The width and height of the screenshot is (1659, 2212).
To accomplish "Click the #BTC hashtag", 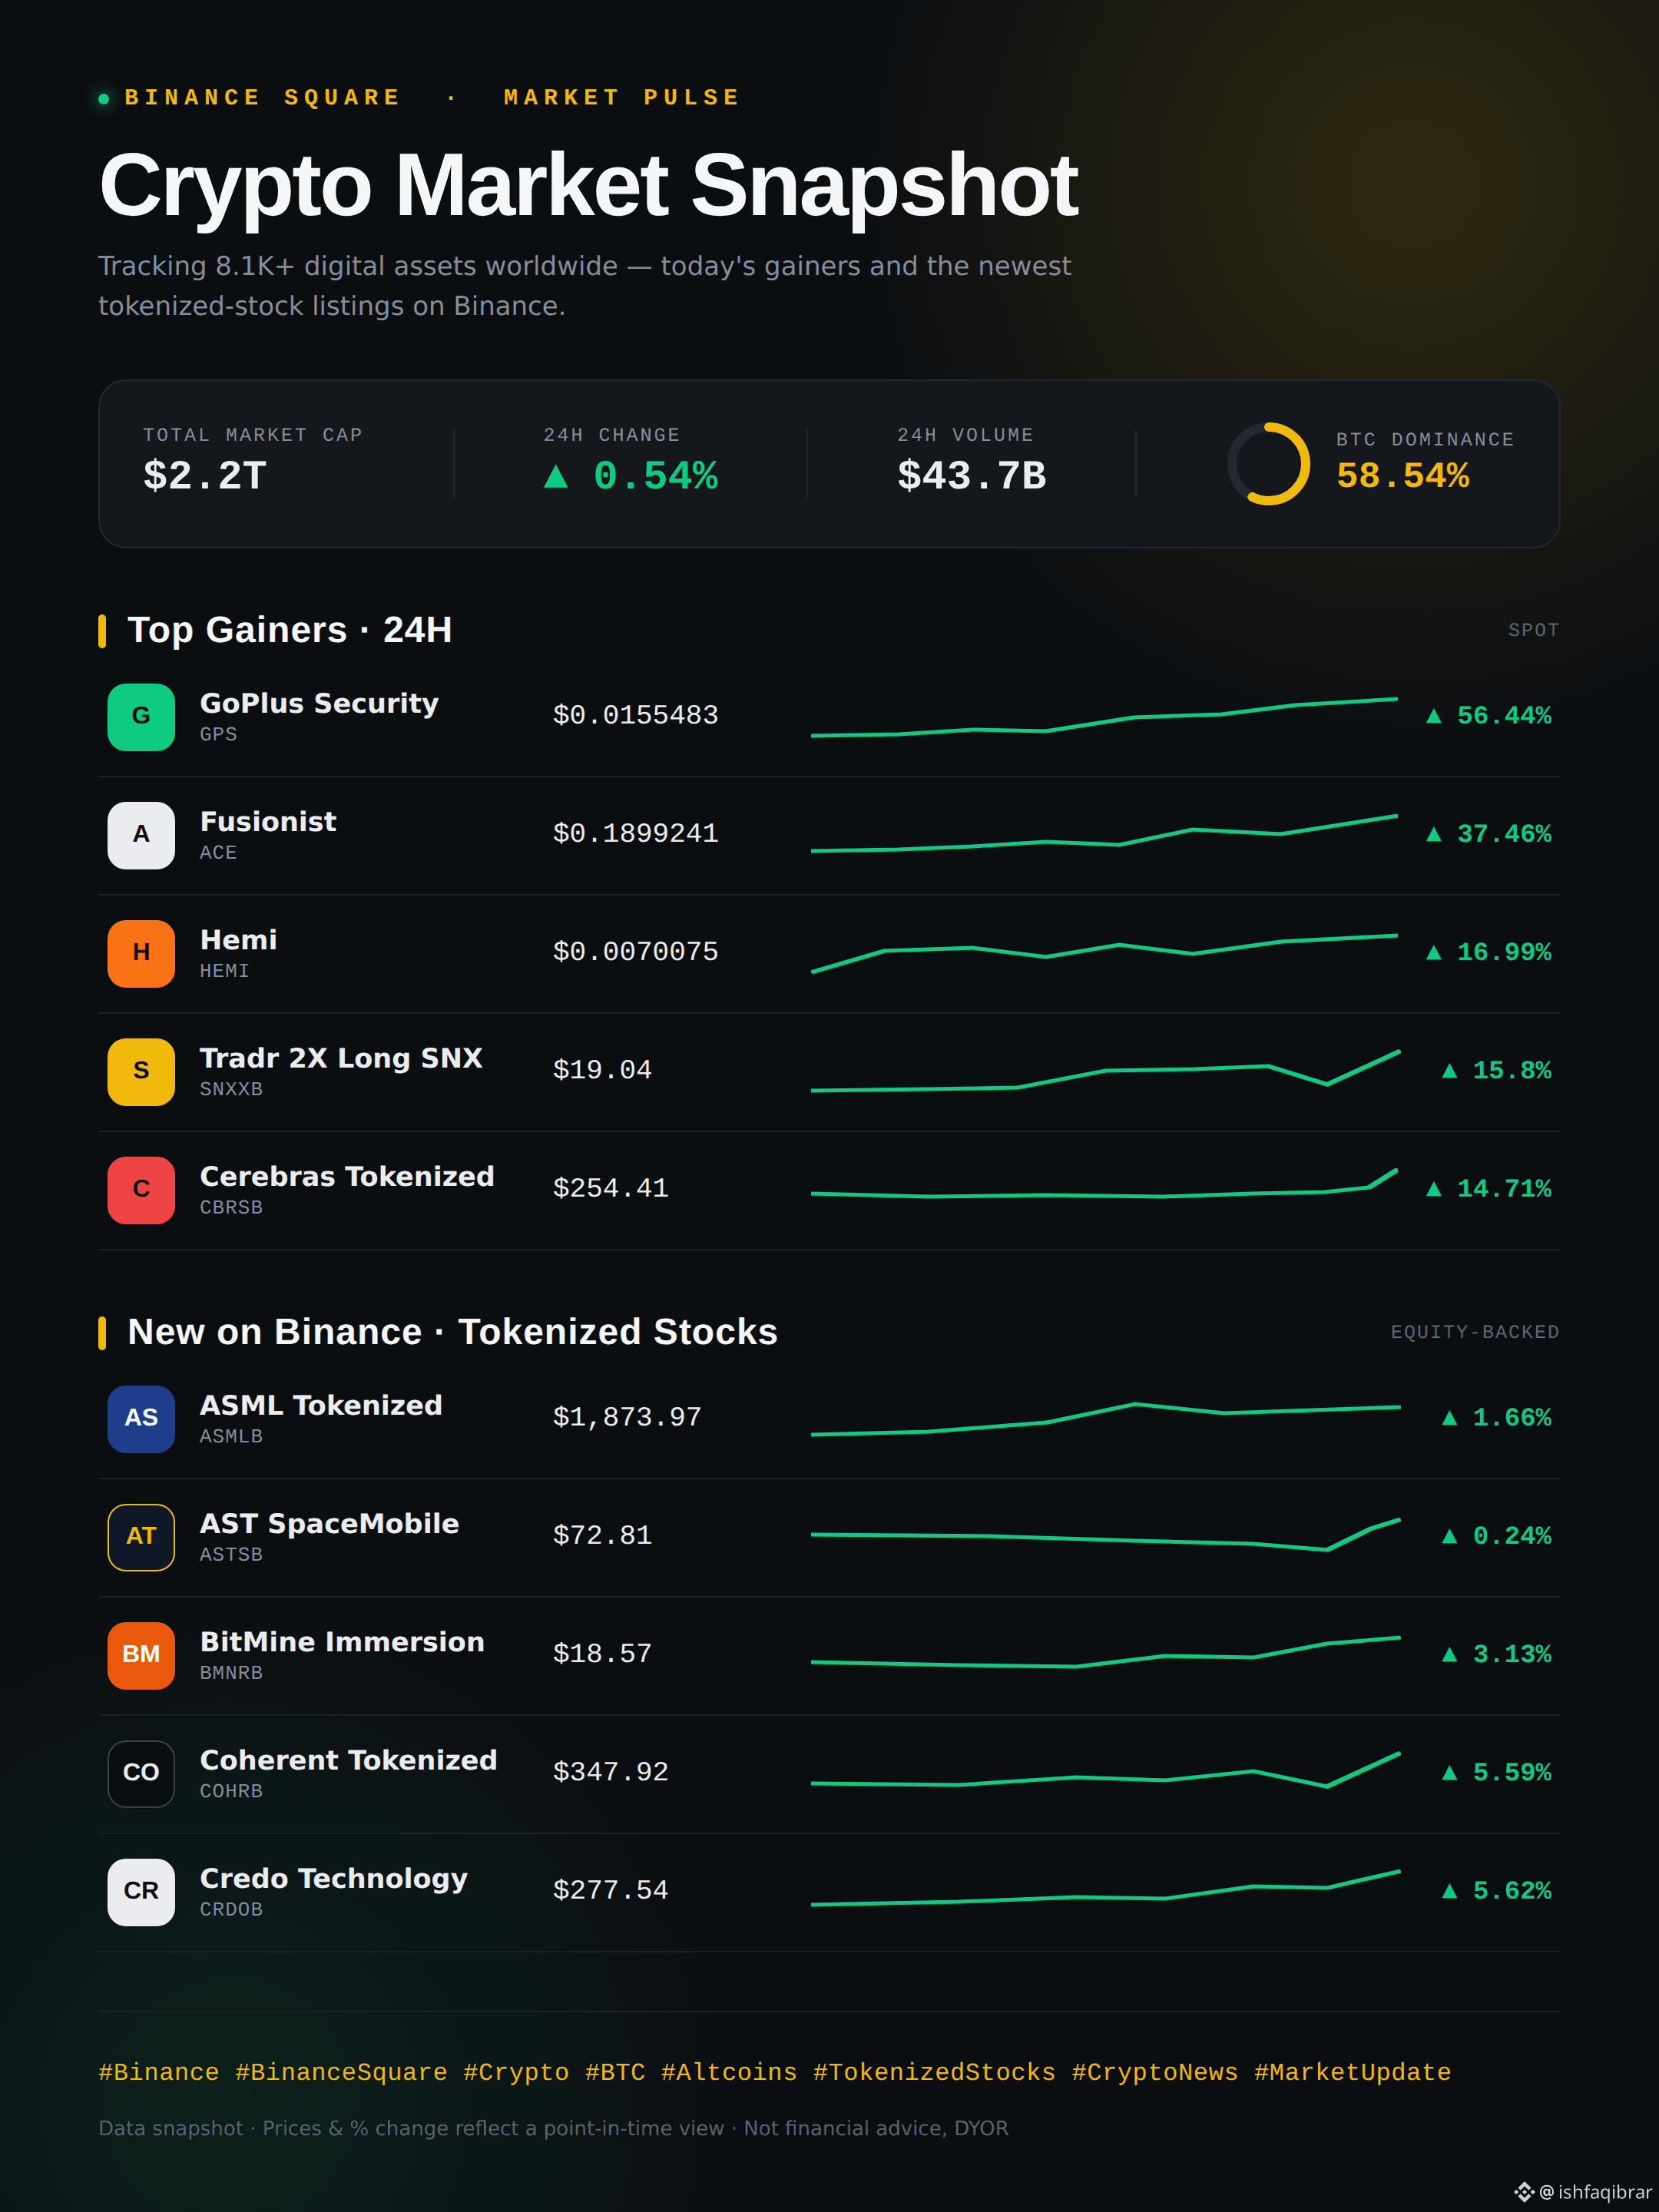I will [x=615, y=2072].
